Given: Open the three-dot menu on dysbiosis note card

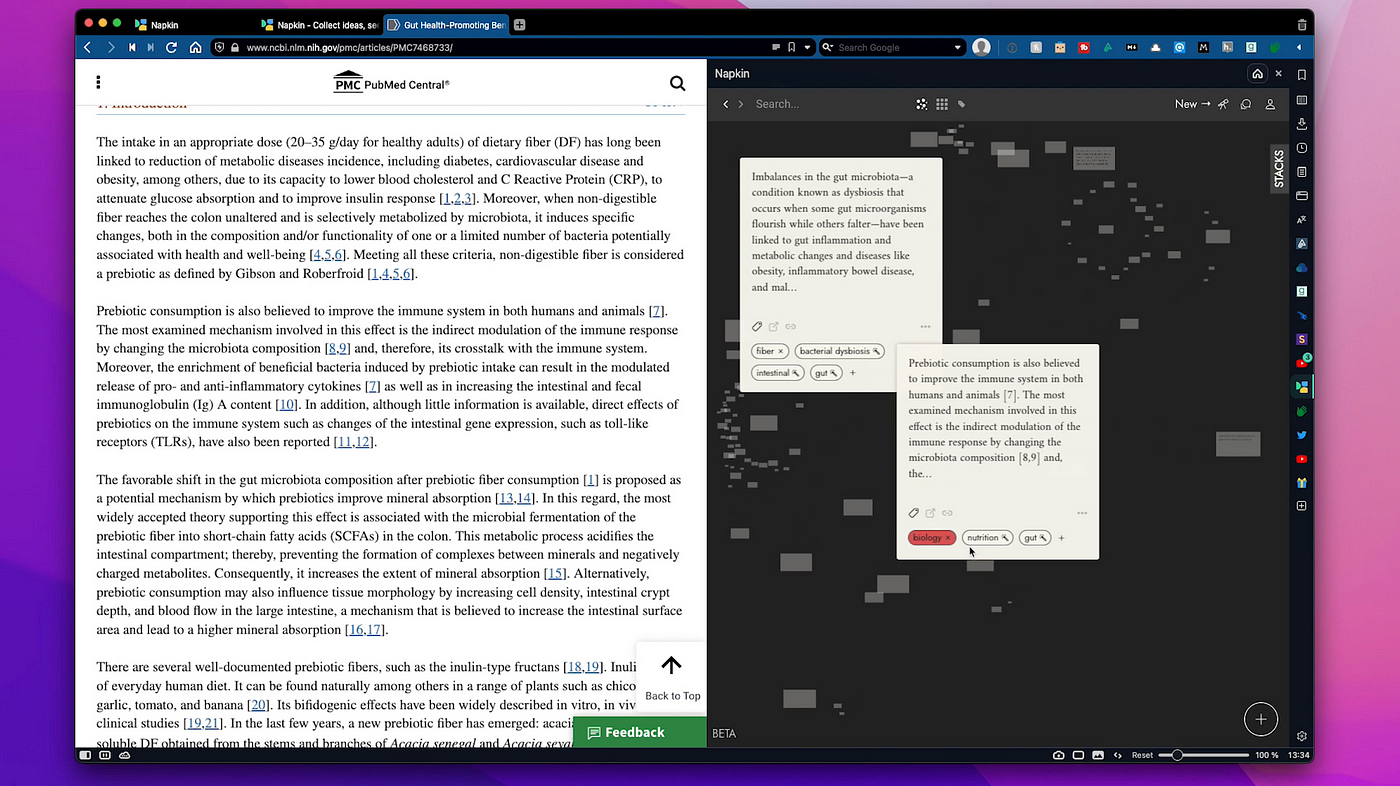Looking at the screenshot, I should point(925,326).
